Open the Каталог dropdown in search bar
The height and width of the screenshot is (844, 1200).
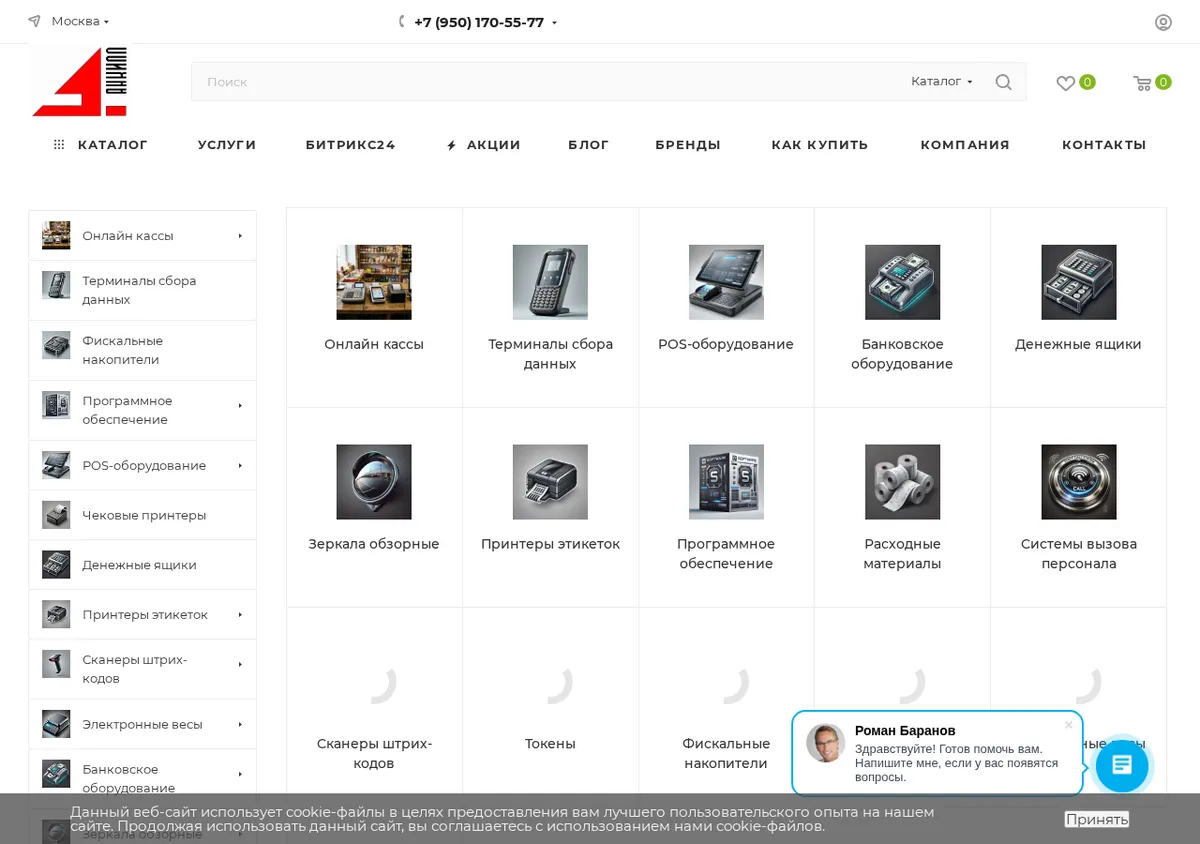[x=942, y=81]
